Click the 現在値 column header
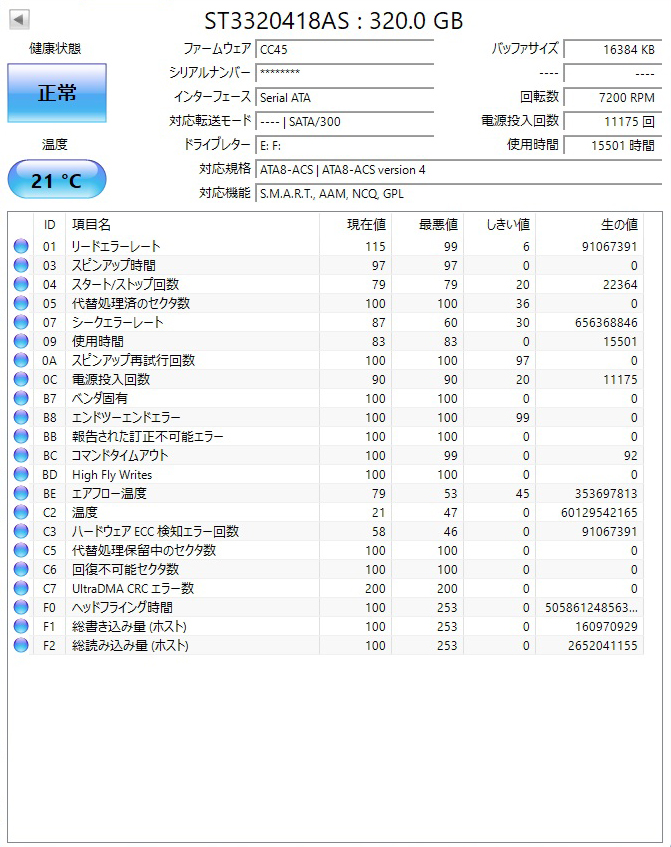671x847 pixels. click(366, 225)
